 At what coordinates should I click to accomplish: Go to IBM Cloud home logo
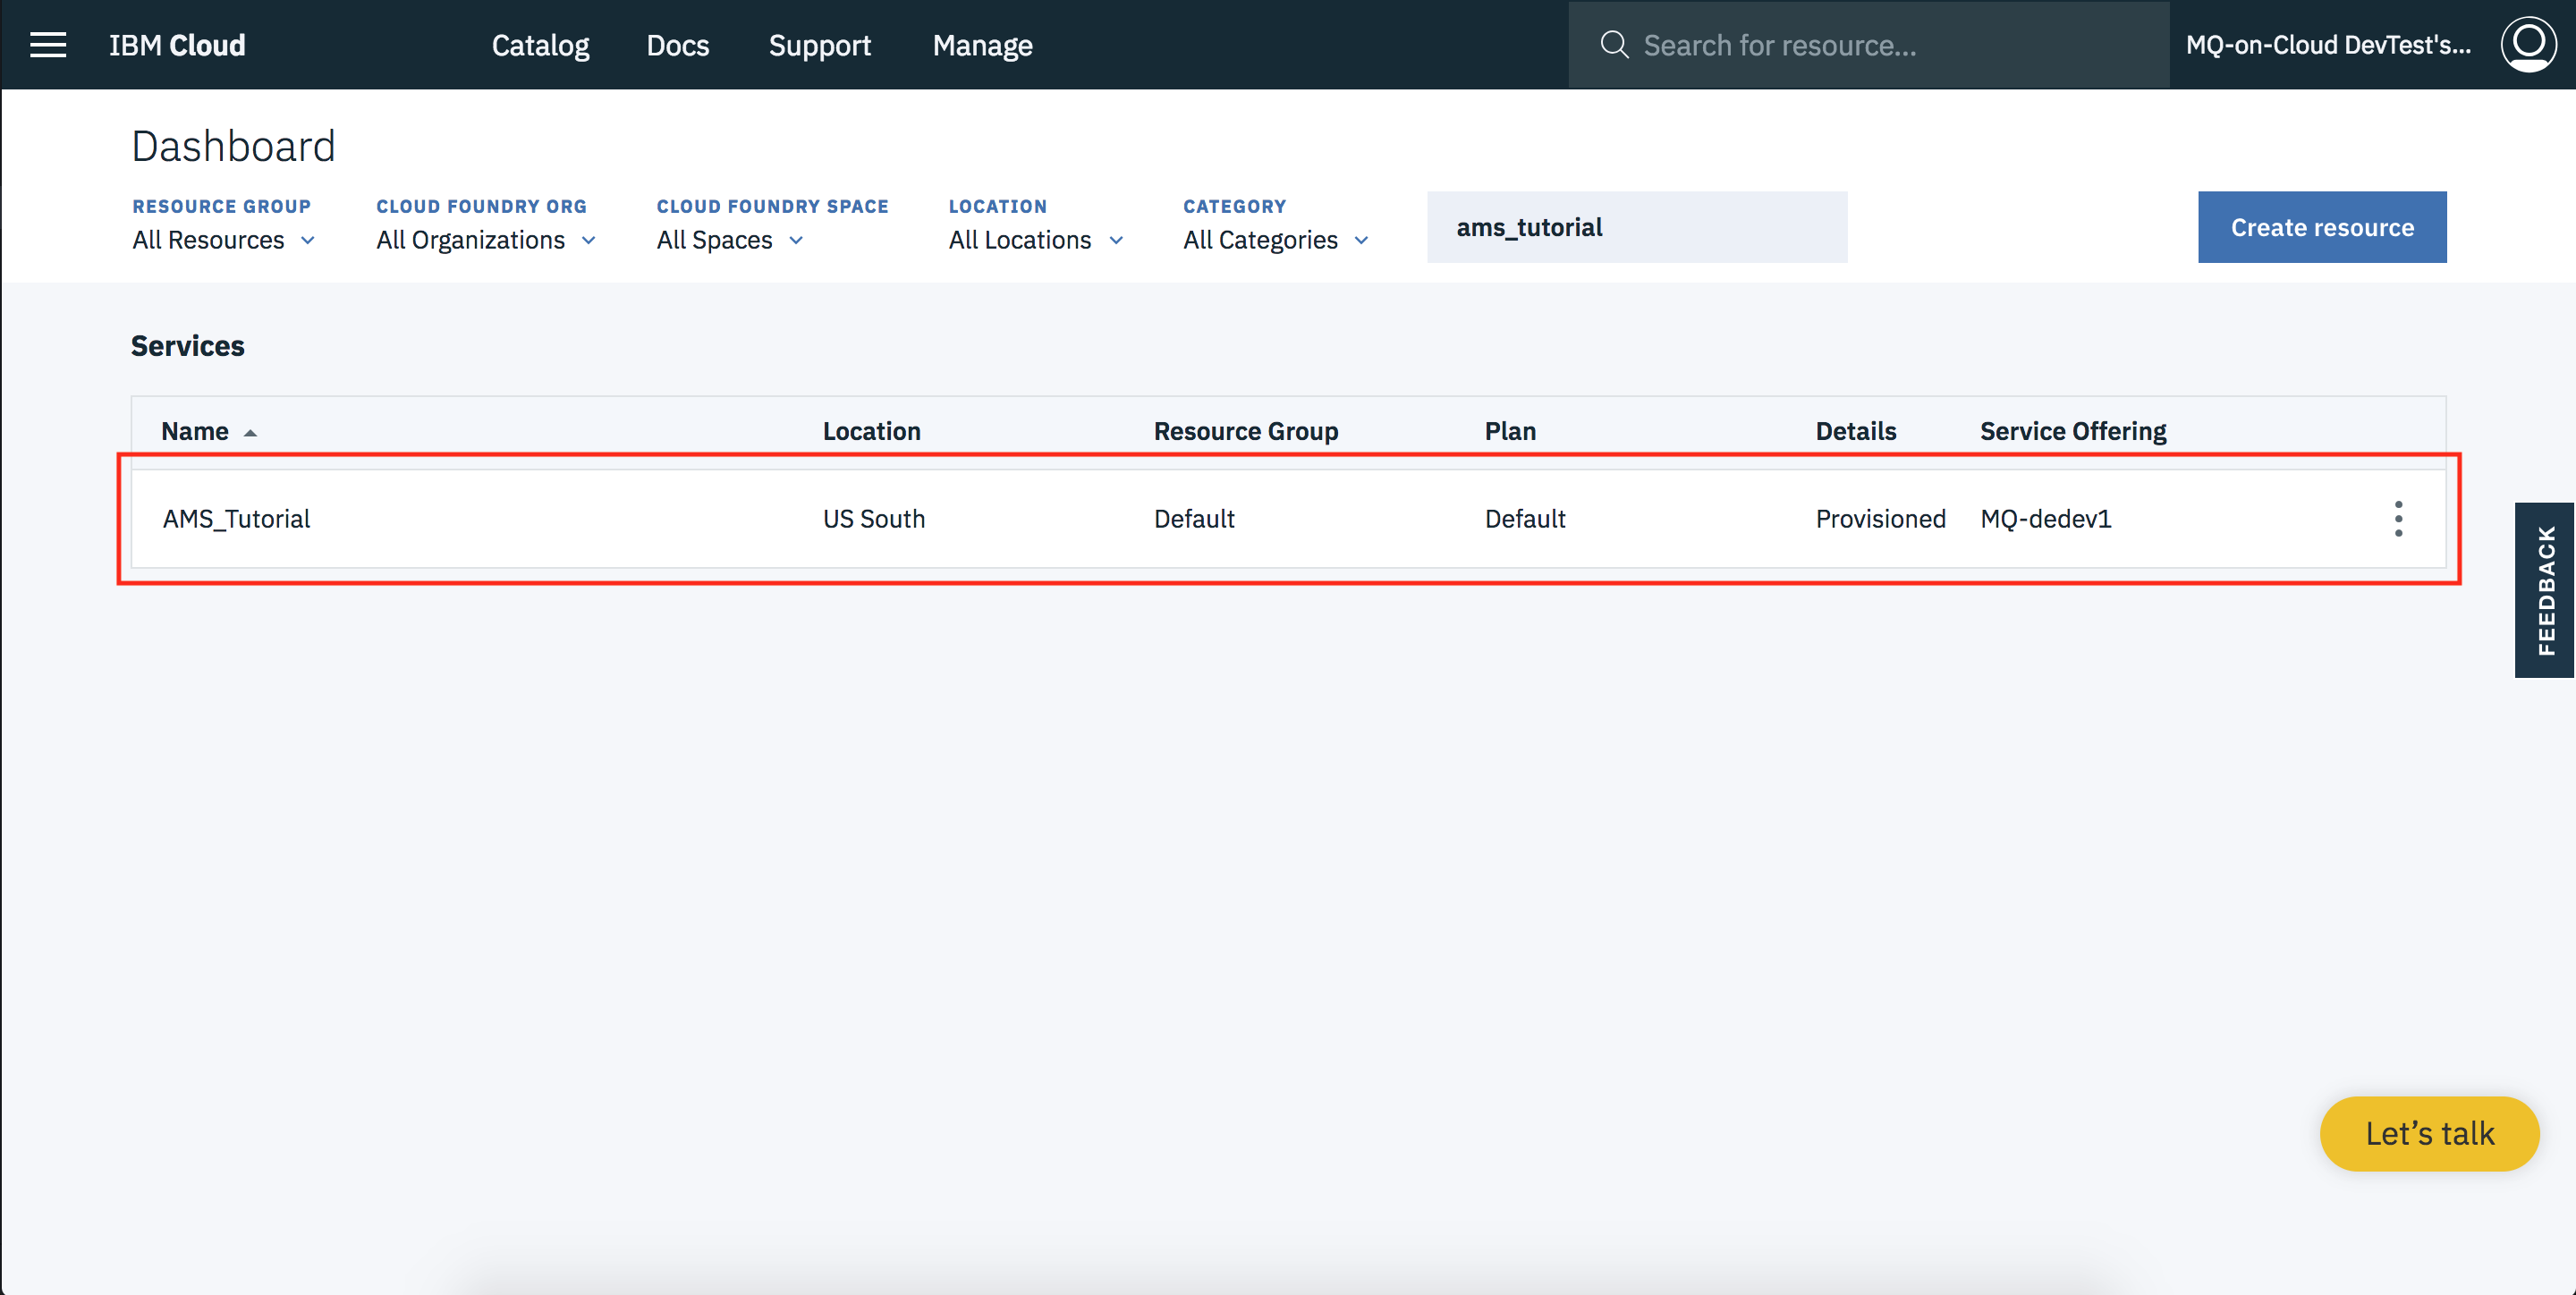coord(177,45)
